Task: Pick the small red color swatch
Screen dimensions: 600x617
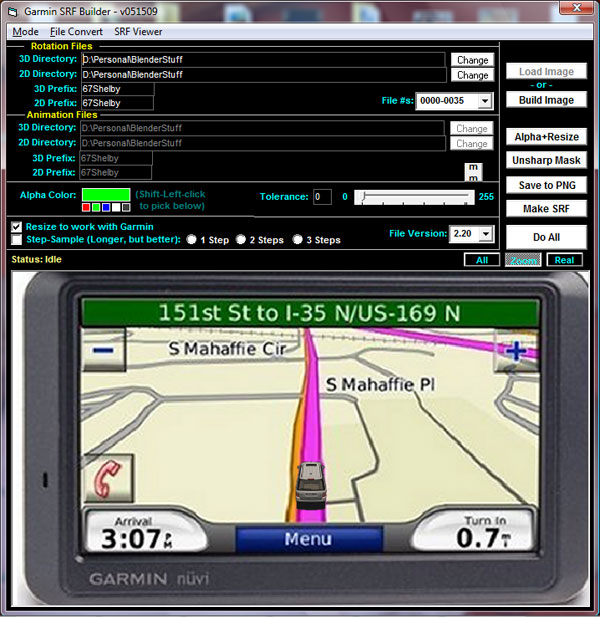Action: pyautogui.click(x=86, y=207)
